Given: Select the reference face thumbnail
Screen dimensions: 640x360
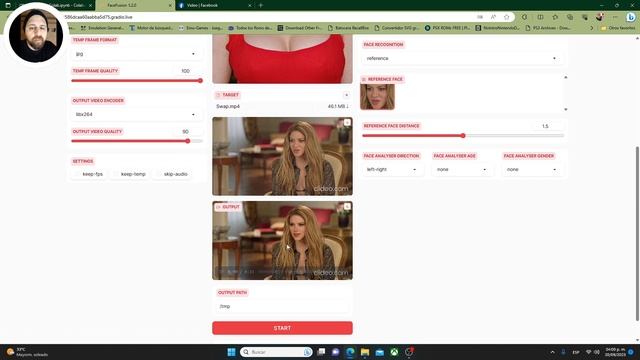Looking at the screenshot, I should pos(377,97).
